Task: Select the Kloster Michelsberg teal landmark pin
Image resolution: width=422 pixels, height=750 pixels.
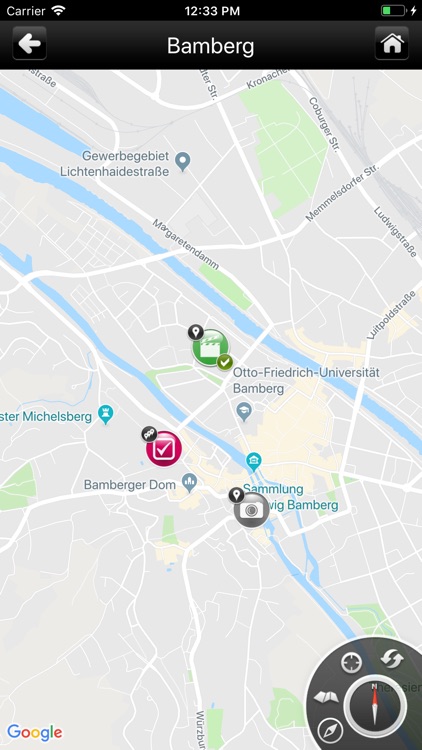Action: click(105, 414)
